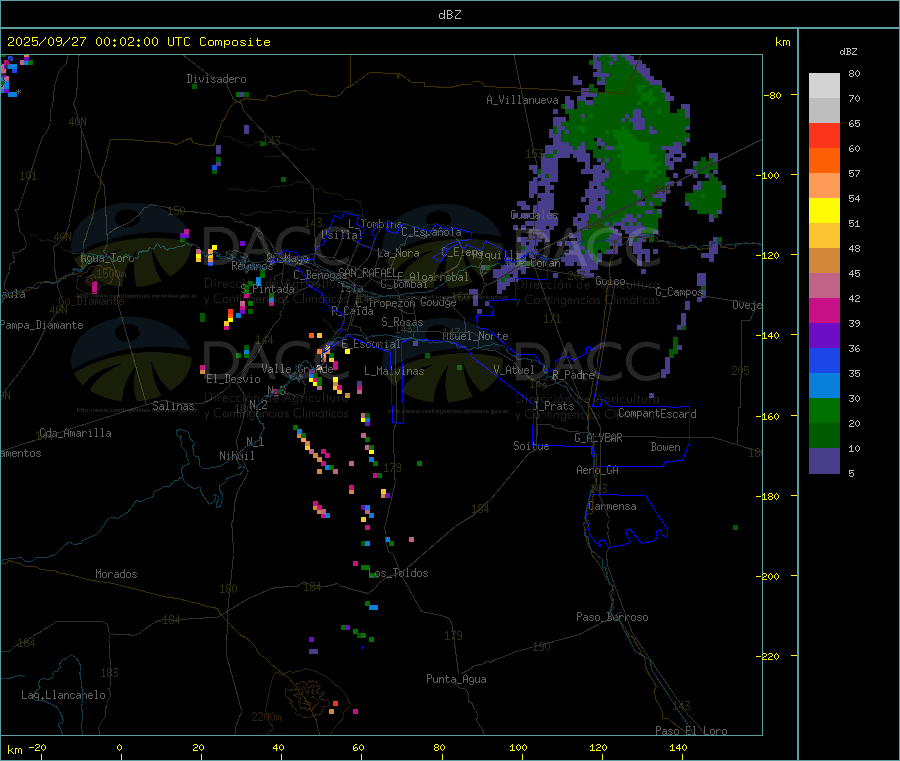Select the slate purple 5-10 dBZ legend swatch
This screenshot has height=761, width=900.
tap(824, 461)
